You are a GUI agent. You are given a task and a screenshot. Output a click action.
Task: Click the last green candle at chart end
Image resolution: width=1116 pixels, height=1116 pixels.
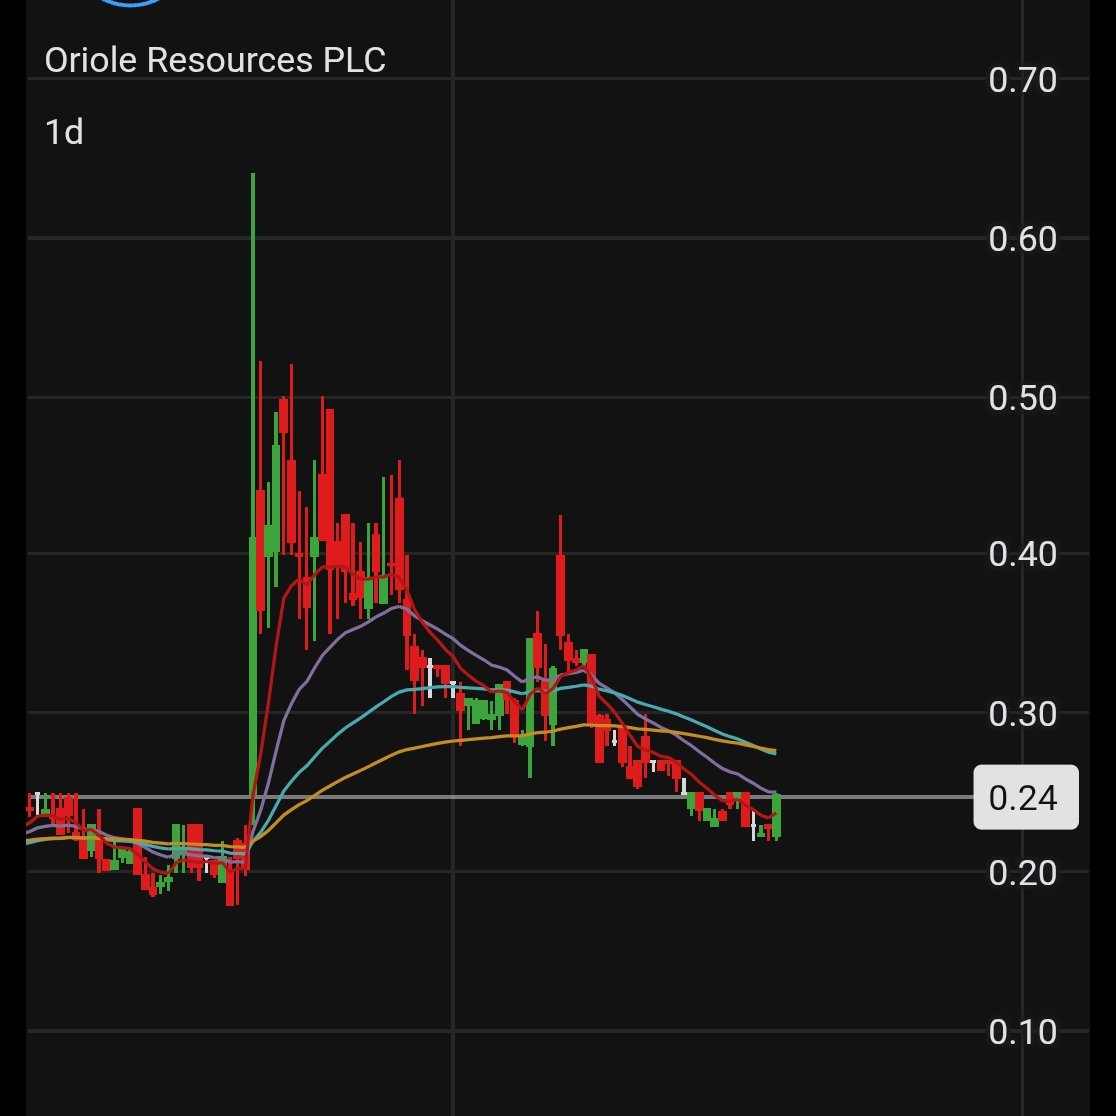pos(777,816)
